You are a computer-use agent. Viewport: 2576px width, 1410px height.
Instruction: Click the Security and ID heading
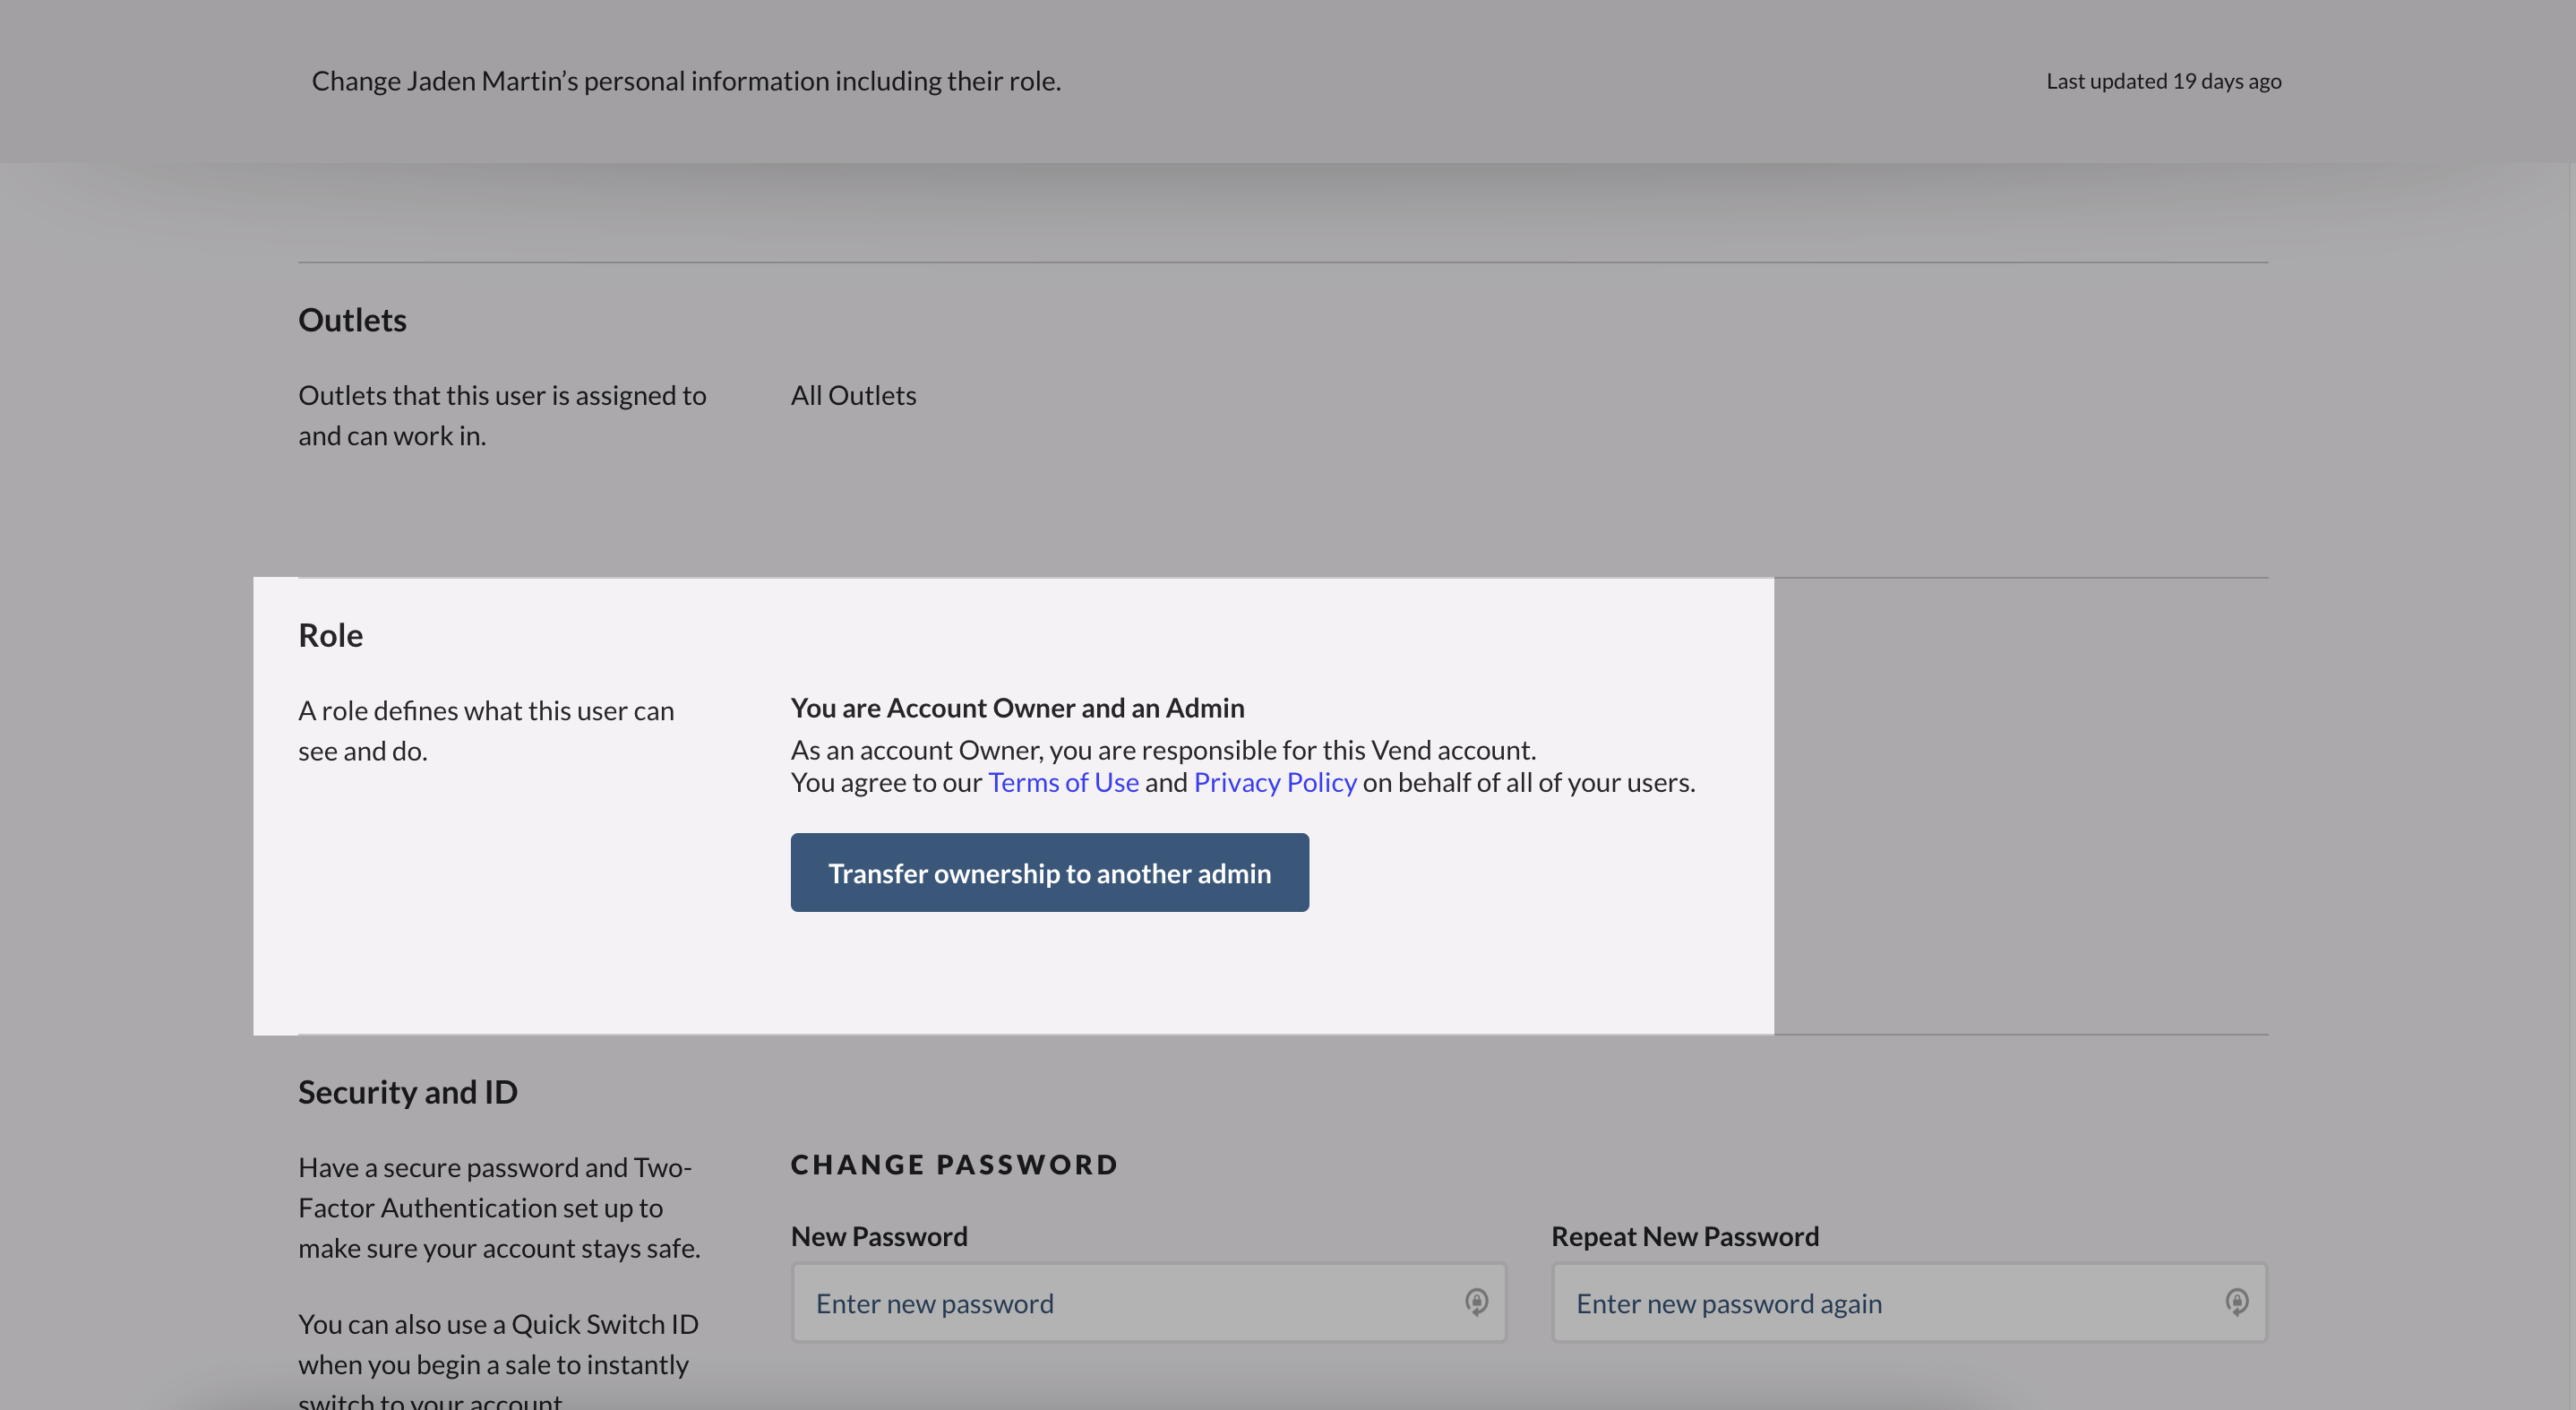(407, 1092)
